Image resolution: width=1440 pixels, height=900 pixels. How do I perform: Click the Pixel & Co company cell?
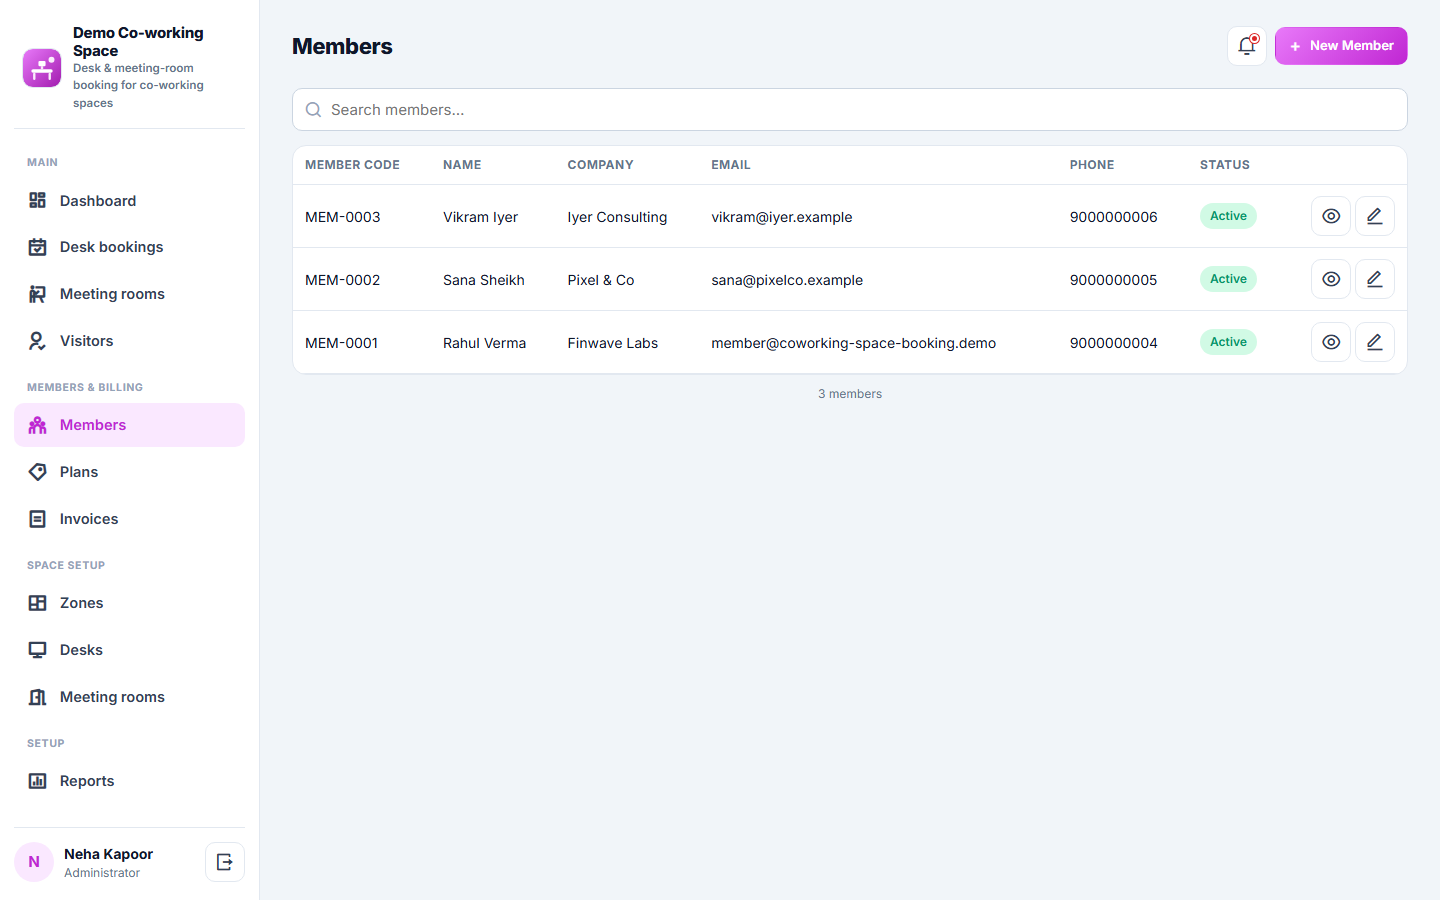coord(601,280)
